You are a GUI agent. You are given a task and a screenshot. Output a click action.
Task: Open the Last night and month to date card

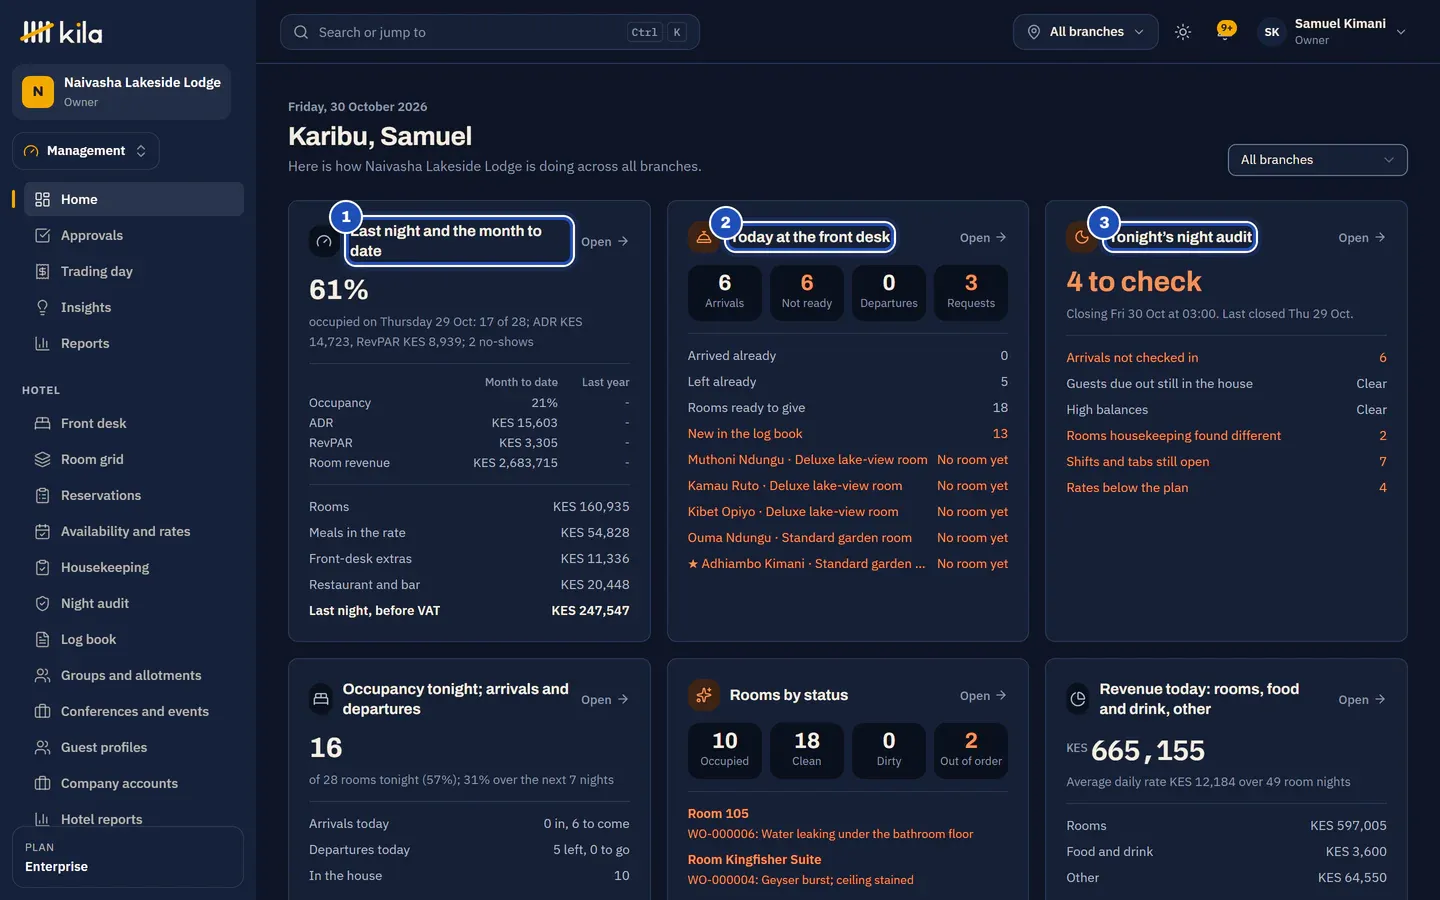coord(605,241)
